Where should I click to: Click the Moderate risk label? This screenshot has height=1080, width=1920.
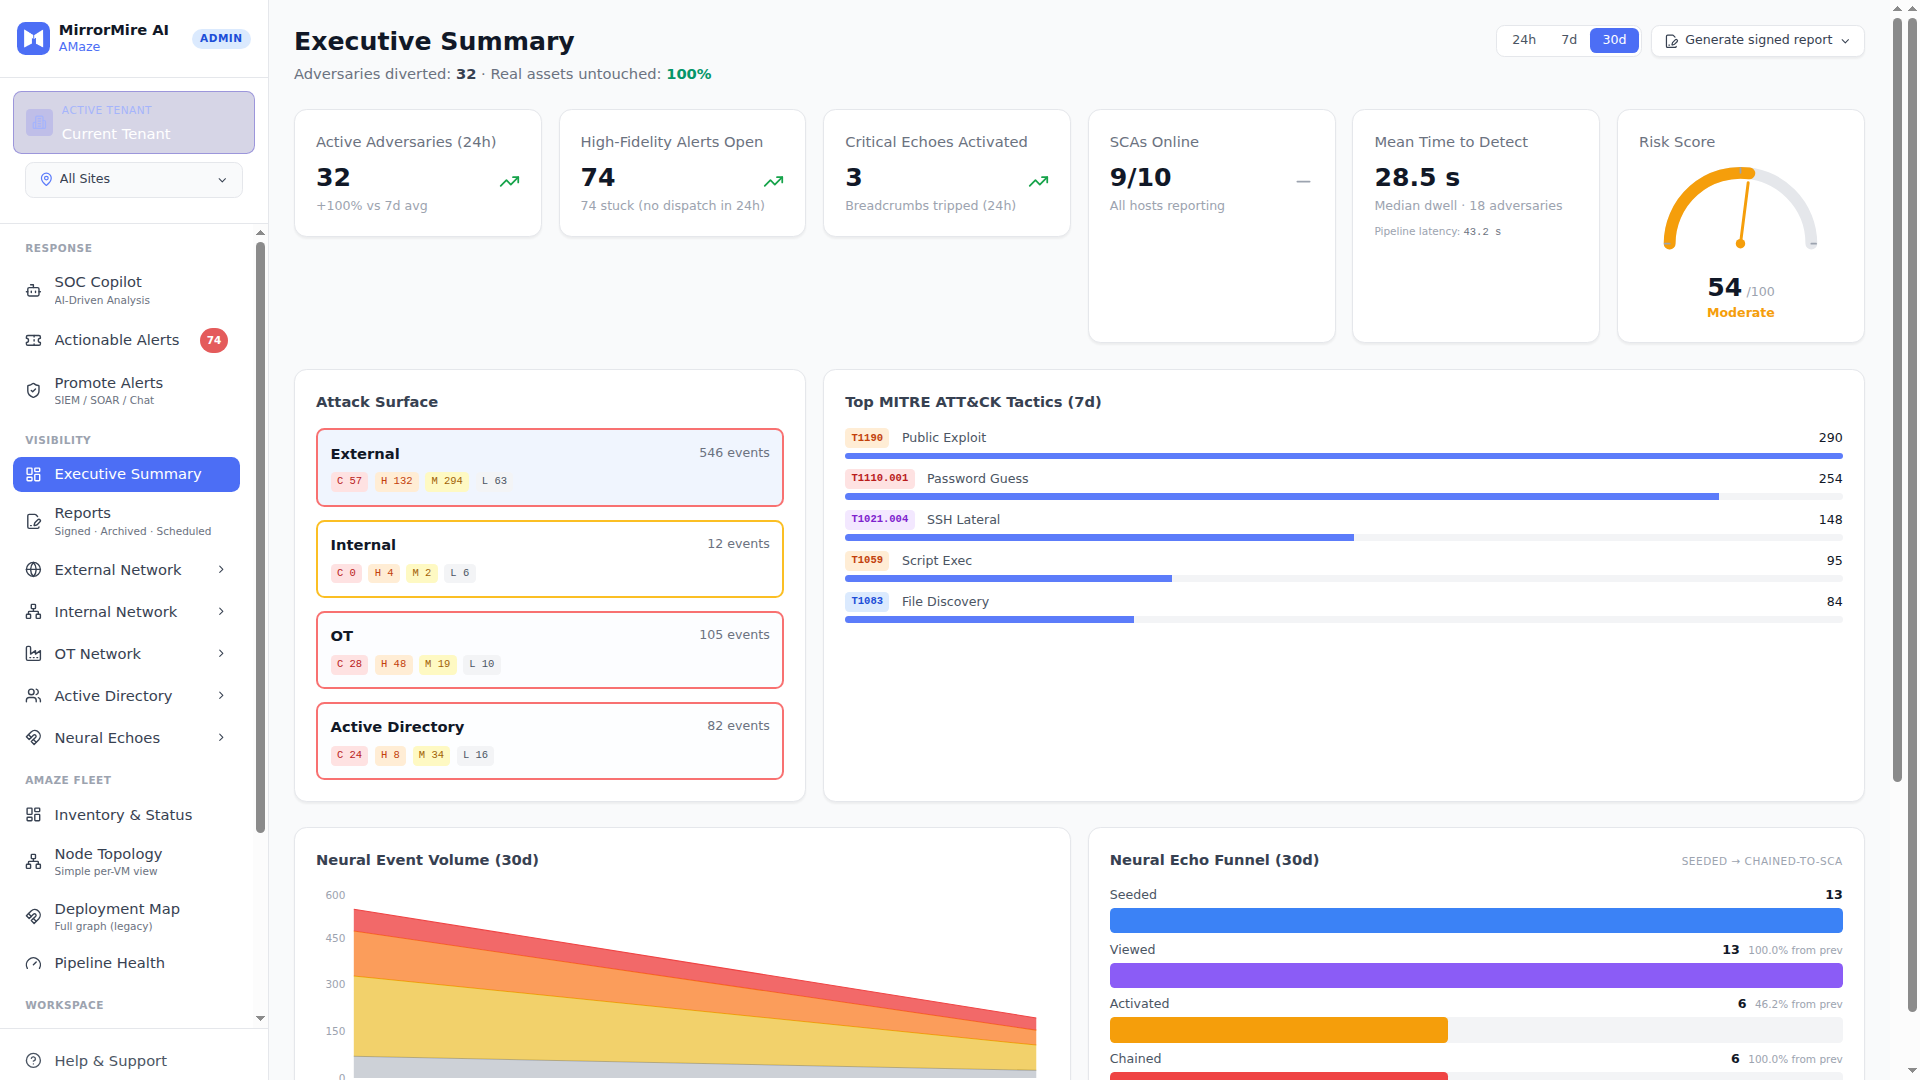(x=1740, y=313)
